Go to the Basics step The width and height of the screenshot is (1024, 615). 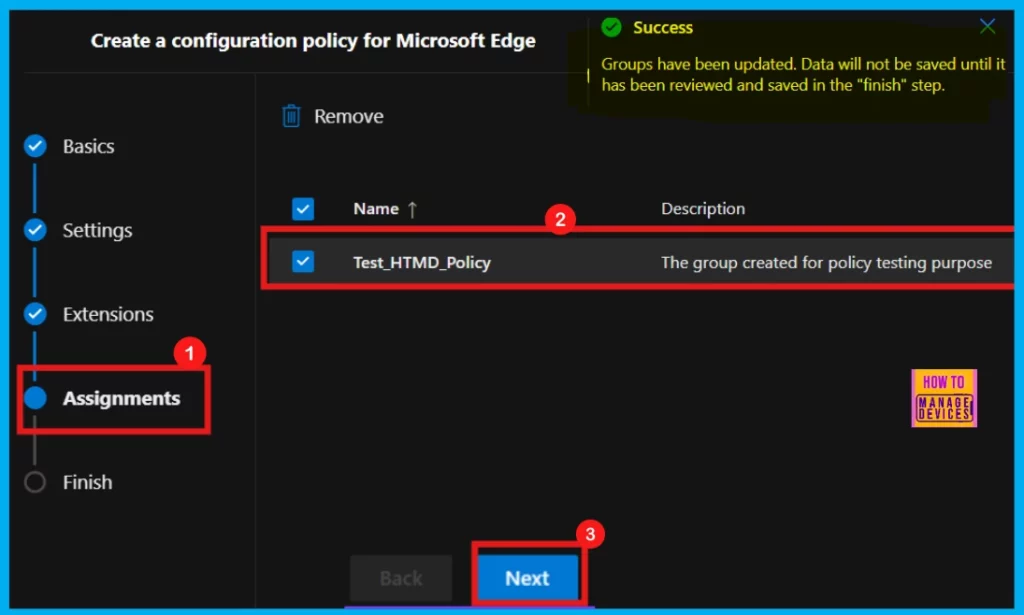tap(88, 146)
